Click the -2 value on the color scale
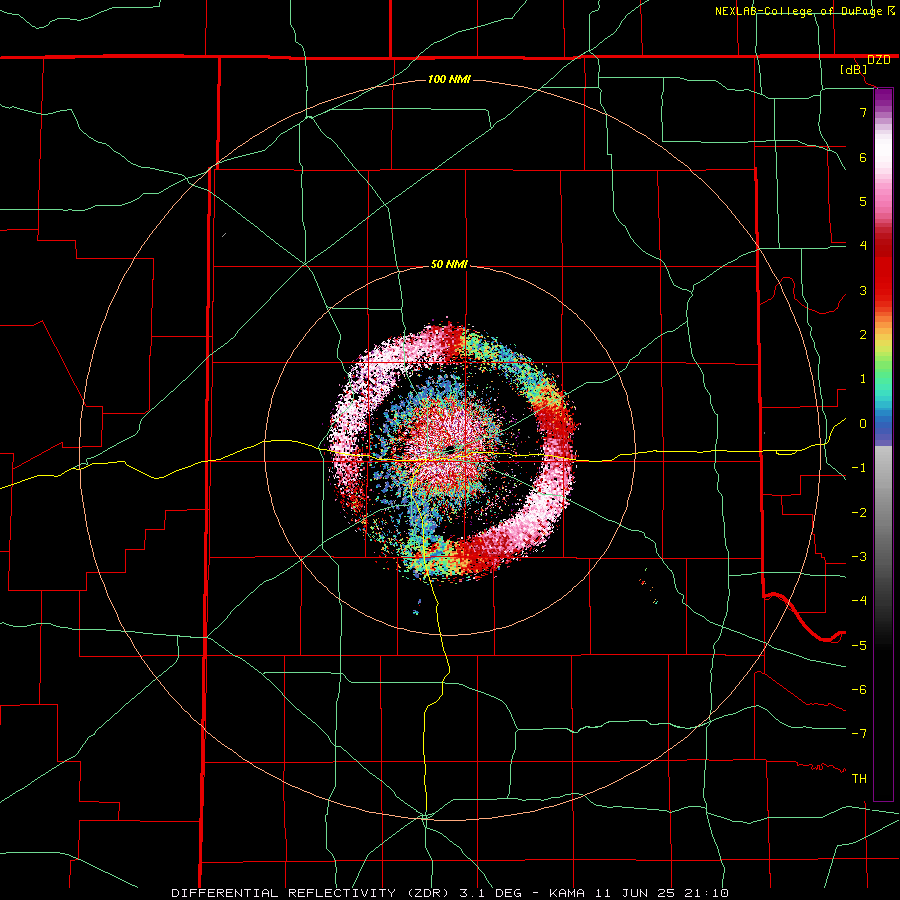The width and height of the screenshot is (900, 900). coord(859,513)
